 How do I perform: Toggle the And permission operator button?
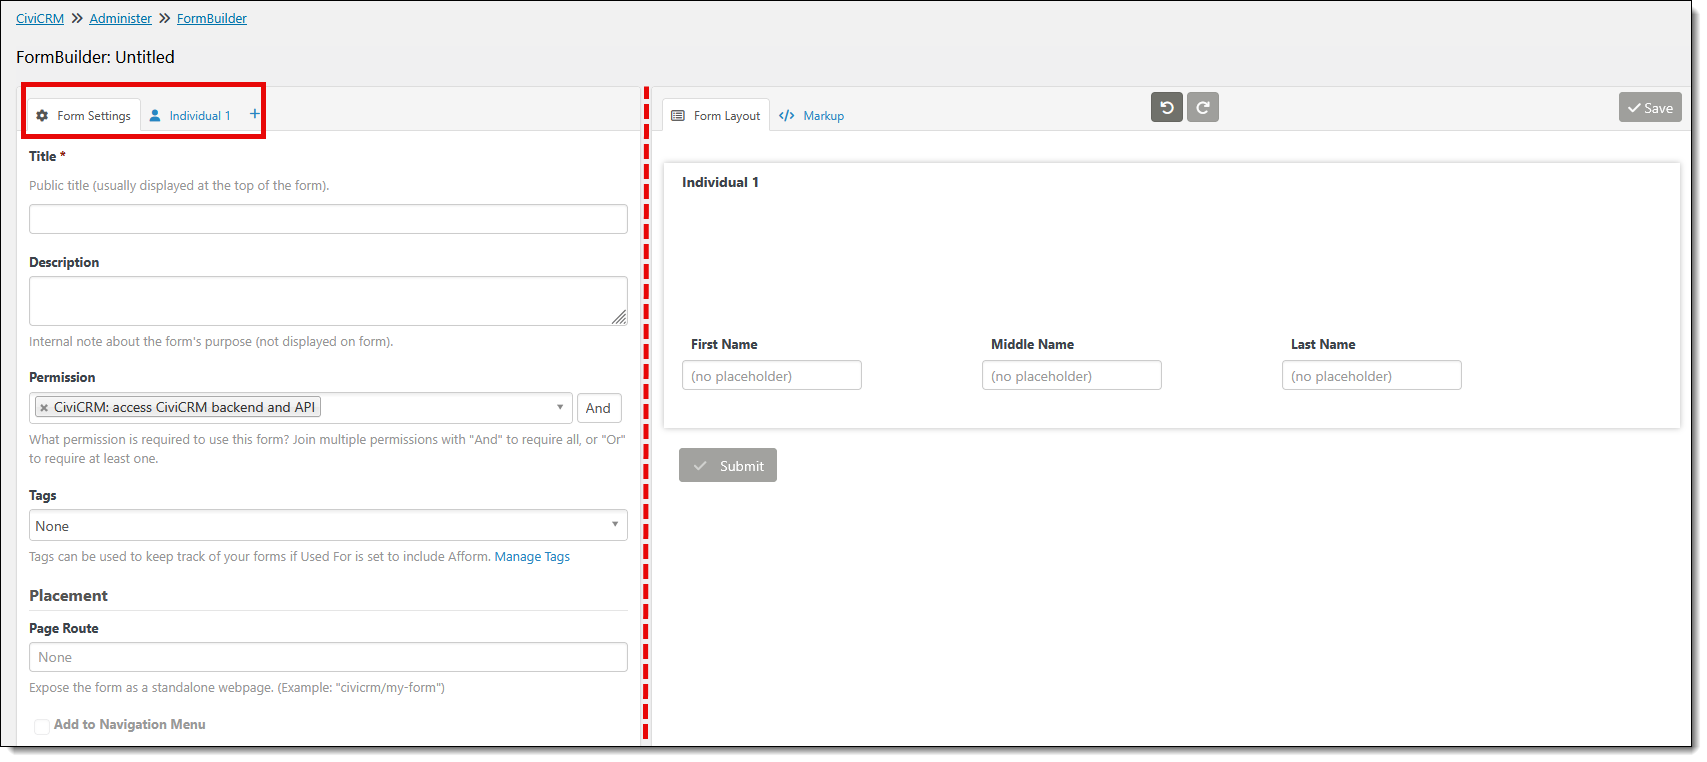(598, 408)
